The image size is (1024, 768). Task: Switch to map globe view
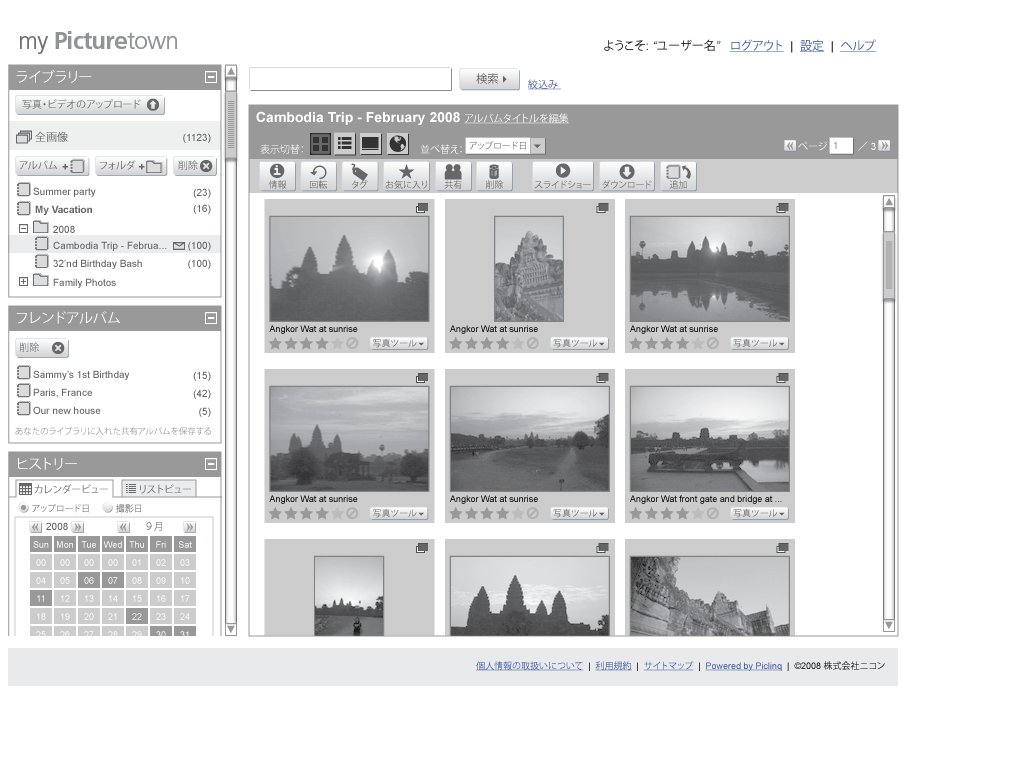pyautogui.click(x=397, y=144)
